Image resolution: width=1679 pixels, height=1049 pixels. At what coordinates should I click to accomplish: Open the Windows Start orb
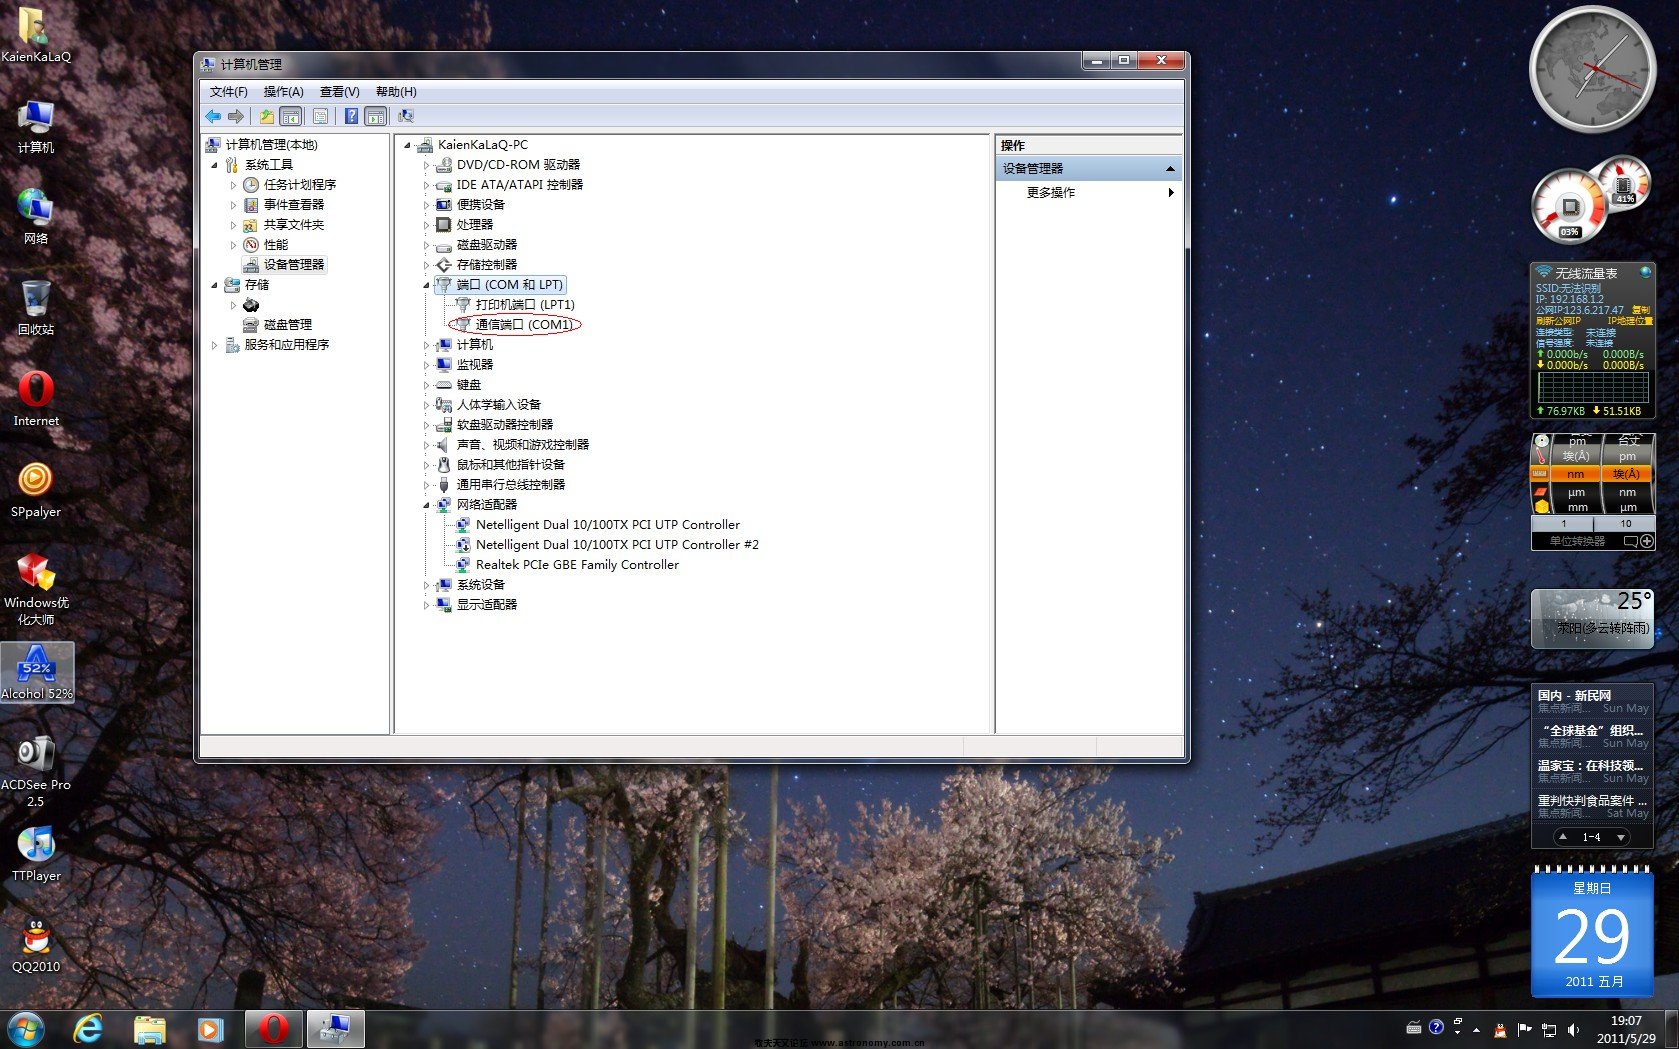[25, 1029]
